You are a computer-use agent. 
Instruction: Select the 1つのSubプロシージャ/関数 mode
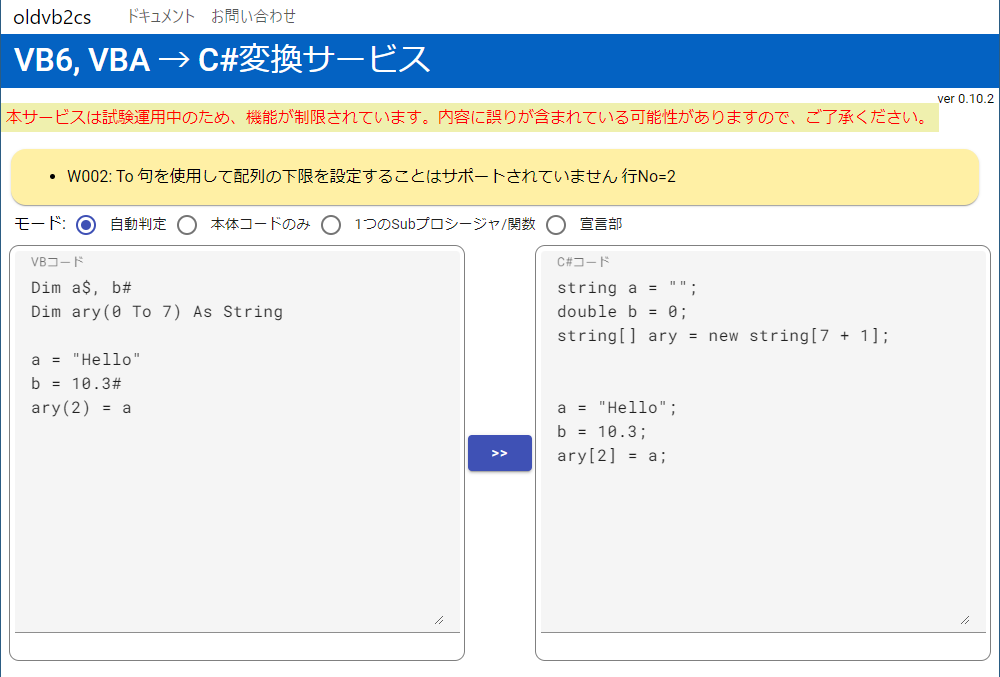(330, 224)
